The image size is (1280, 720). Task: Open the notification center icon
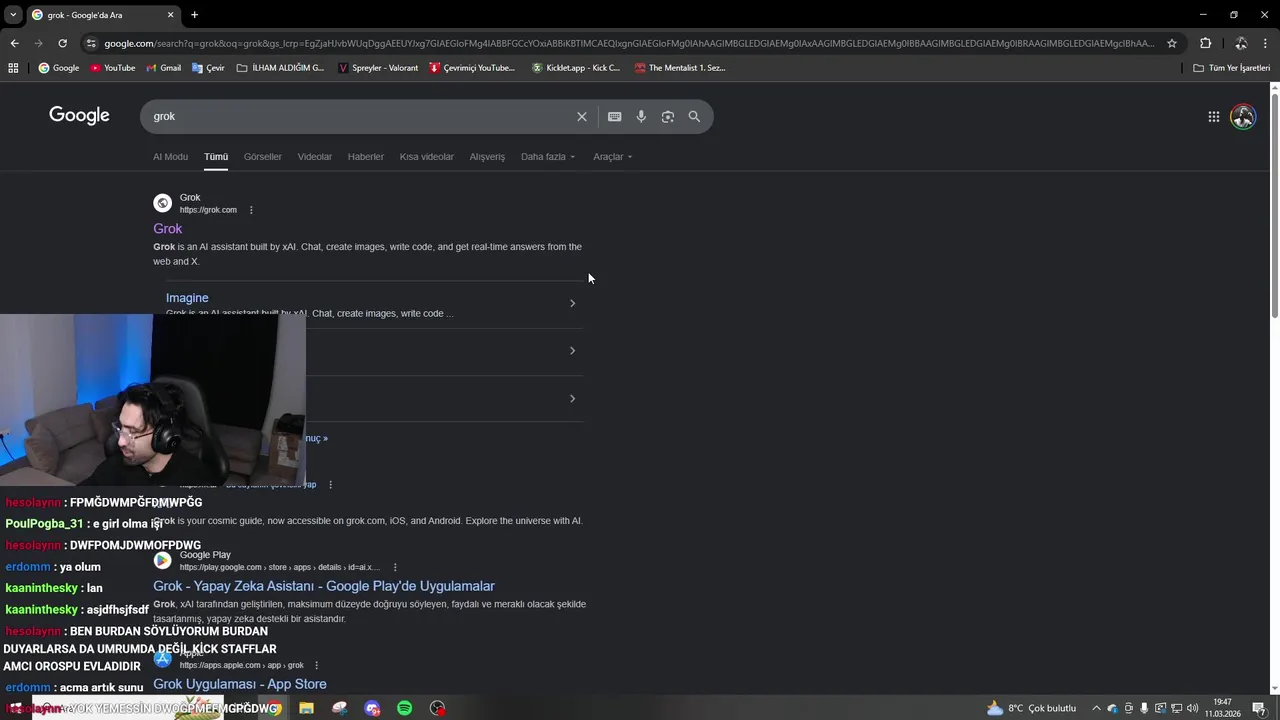(x=1259, y=708)
